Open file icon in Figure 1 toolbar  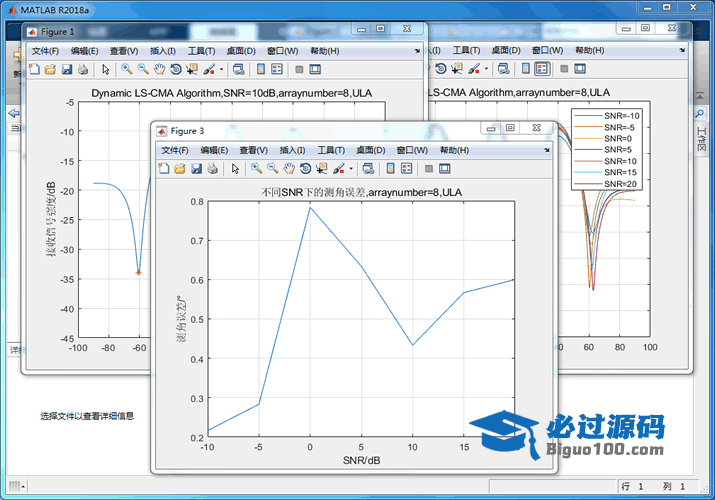(x=50, y=69)
